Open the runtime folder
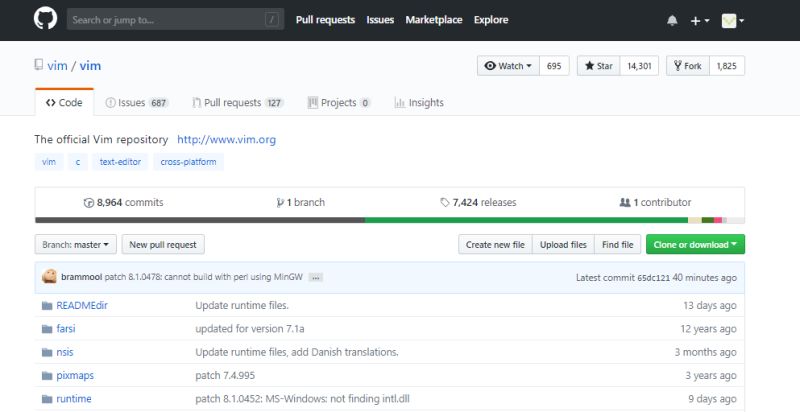The image size is (800, 412). [74, 399]
